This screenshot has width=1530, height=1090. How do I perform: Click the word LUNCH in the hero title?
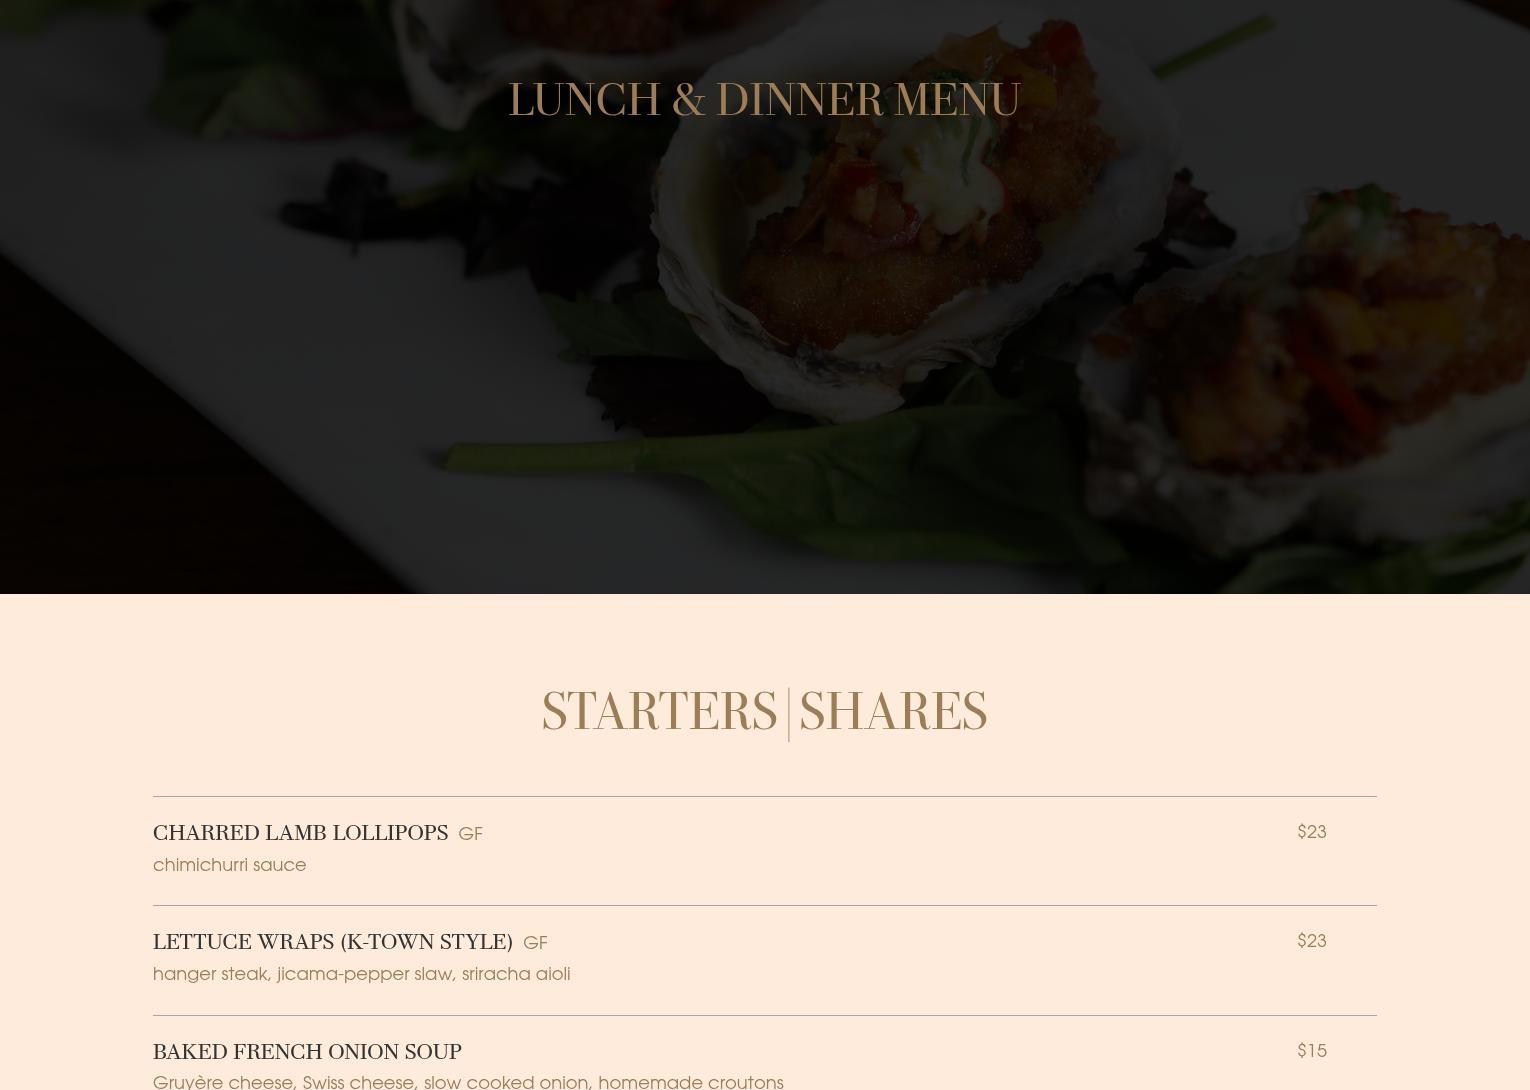[584, 100]
